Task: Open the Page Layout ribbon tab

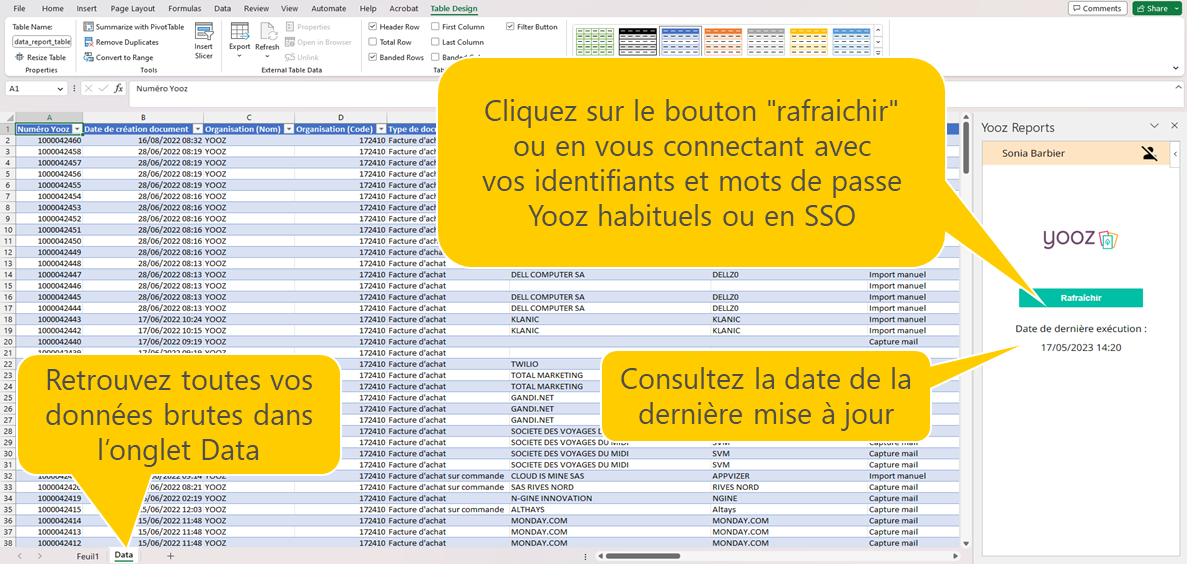Action: (132, 8)
